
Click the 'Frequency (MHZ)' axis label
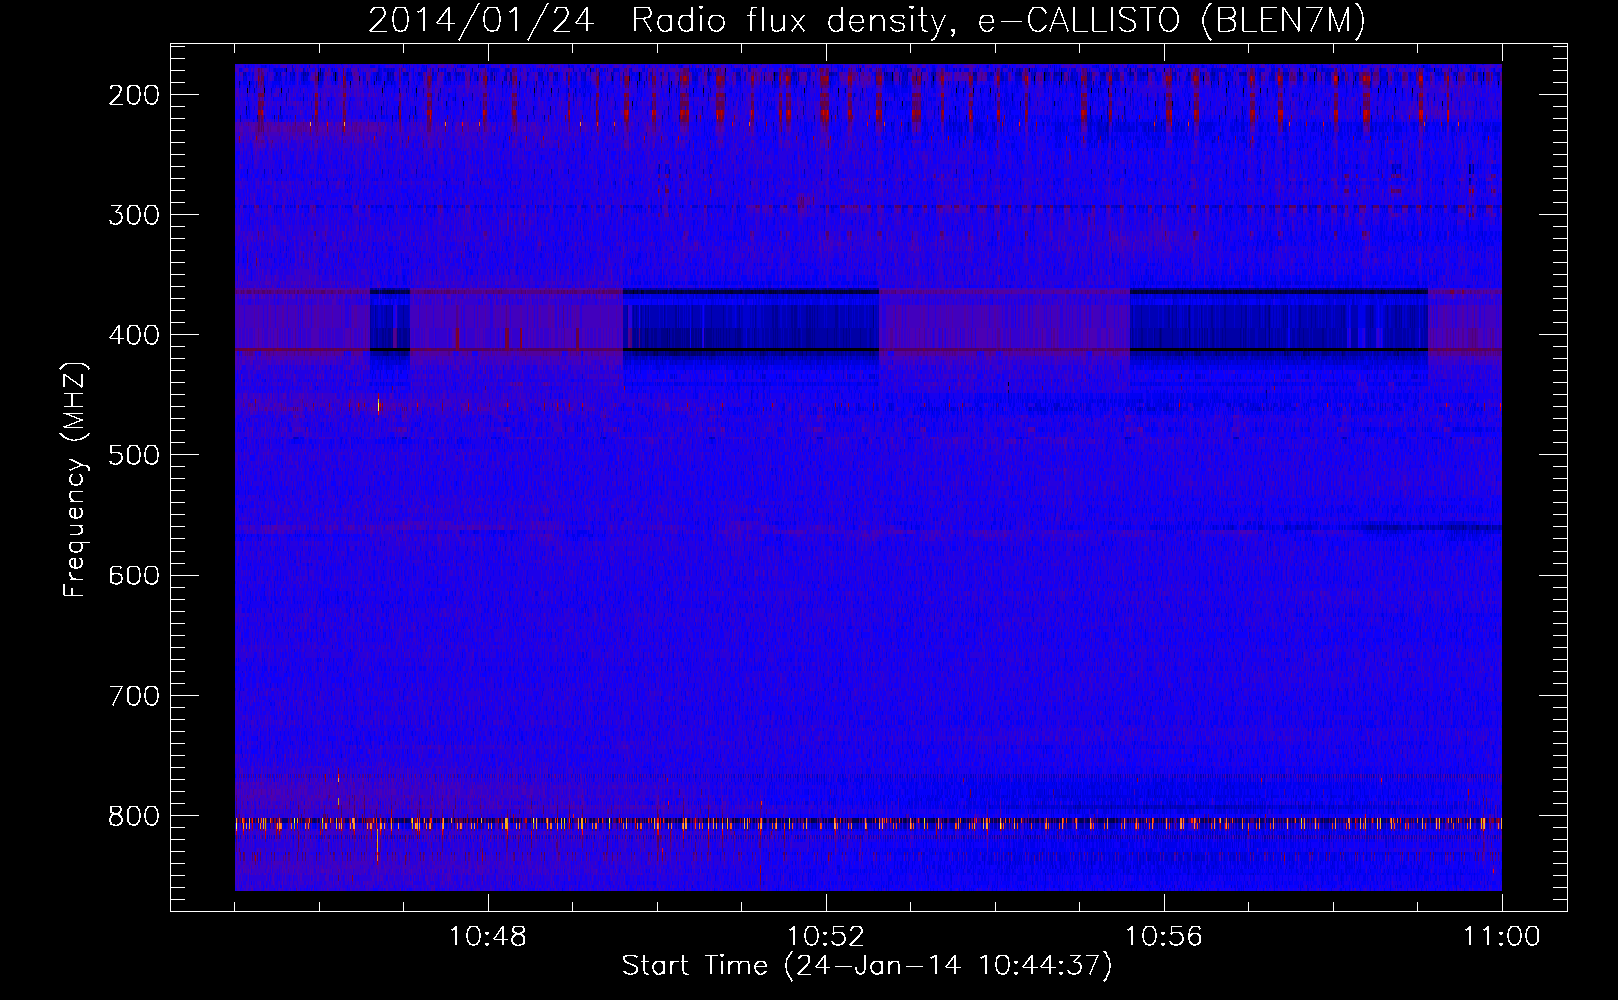(x=75, y=479)
